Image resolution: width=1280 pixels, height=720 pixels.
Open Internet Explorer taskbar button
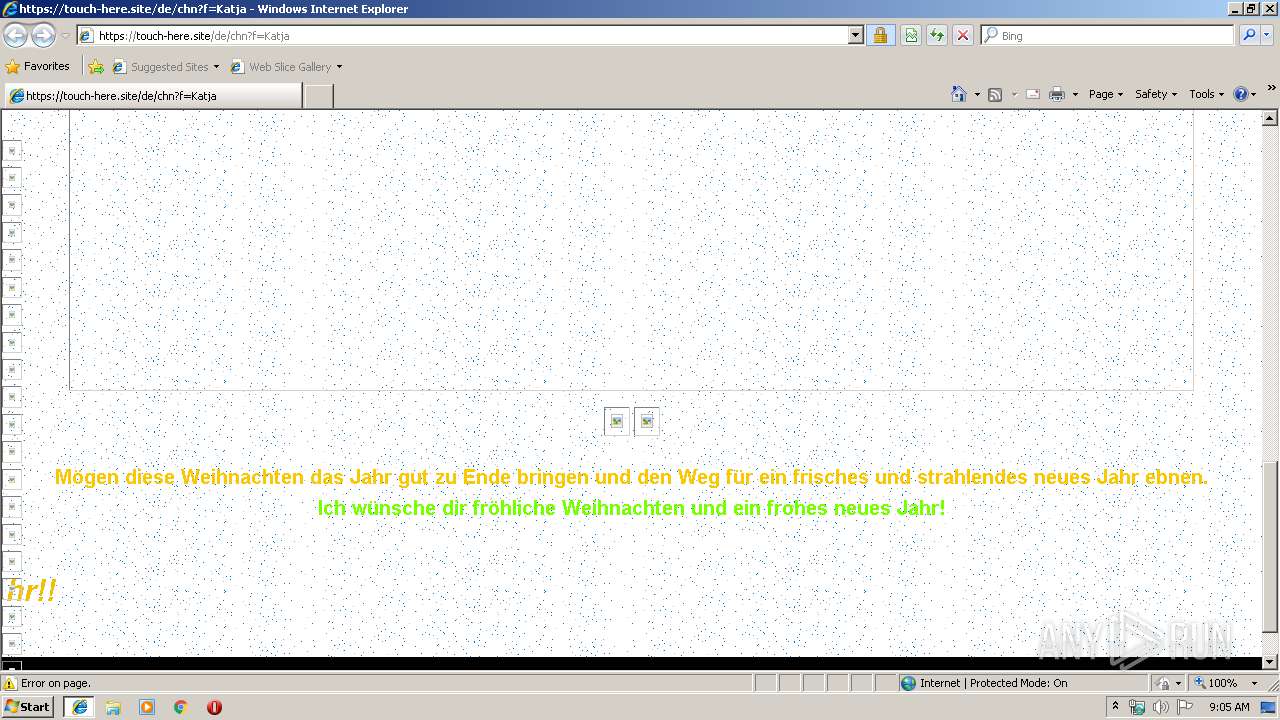(x=79, y=707)
